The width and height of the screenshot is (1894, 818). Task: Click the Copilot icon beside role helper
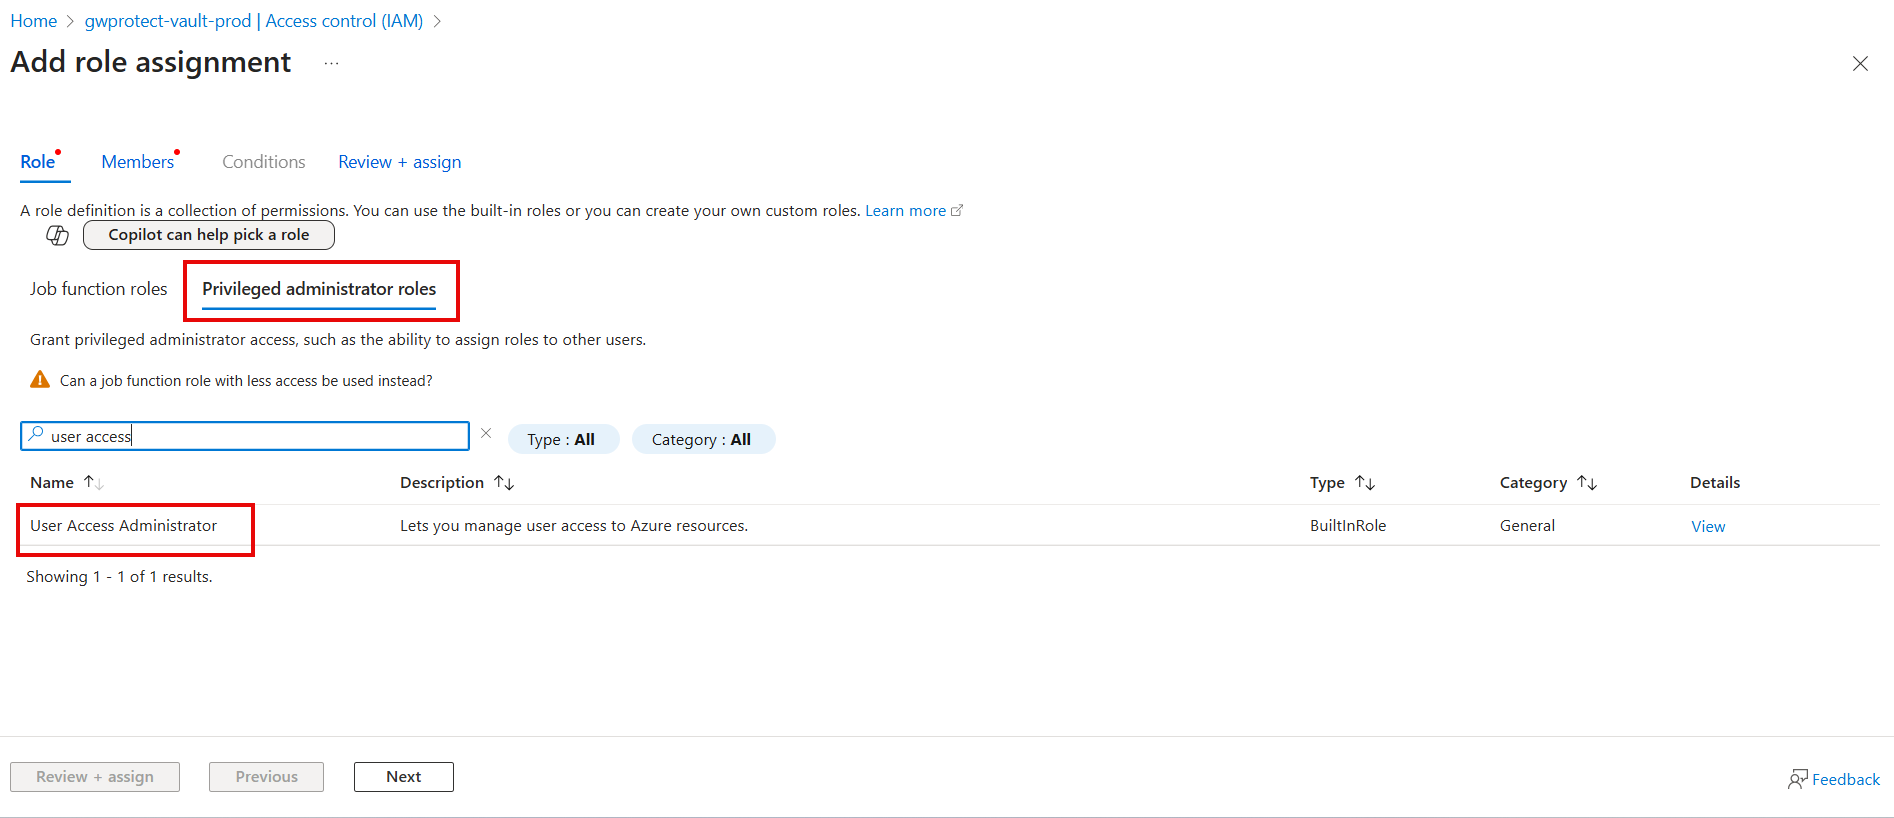tap(57, 235)
